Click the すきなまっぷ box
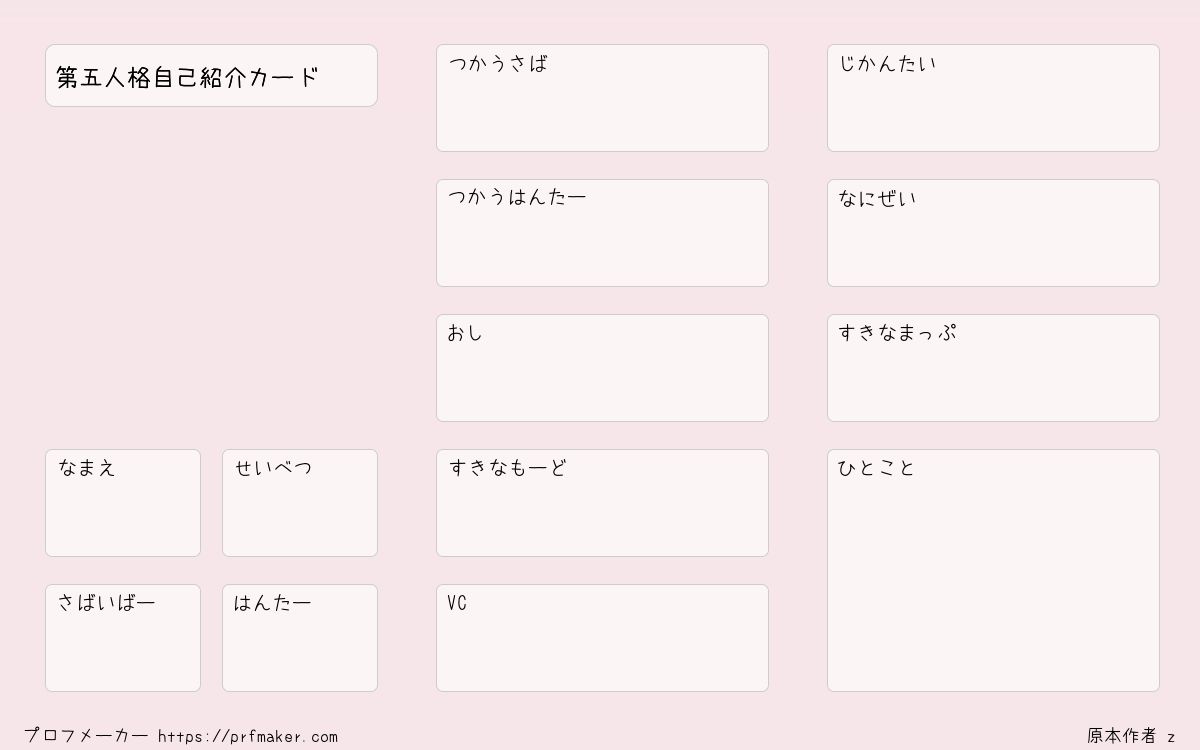The image size is (1200, 750). [x=993, y=368]
